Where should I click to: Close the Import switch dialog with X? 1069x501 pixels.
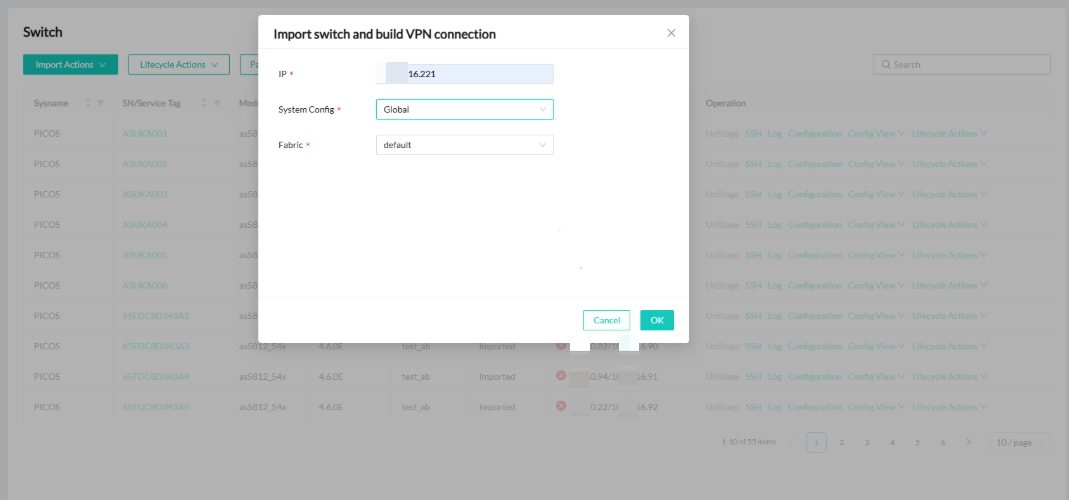671,33
